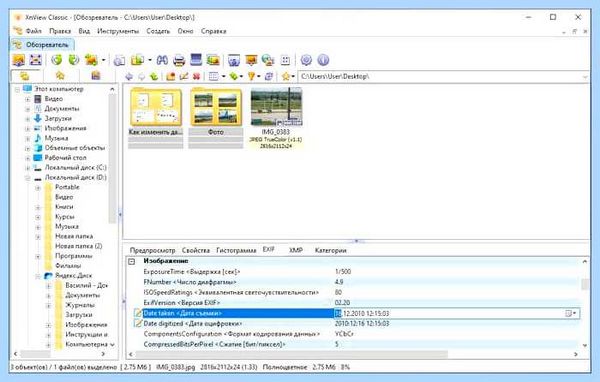This screenshot has height=382, width=600.
Task: Click the web page globe icon
Action: 268,60
